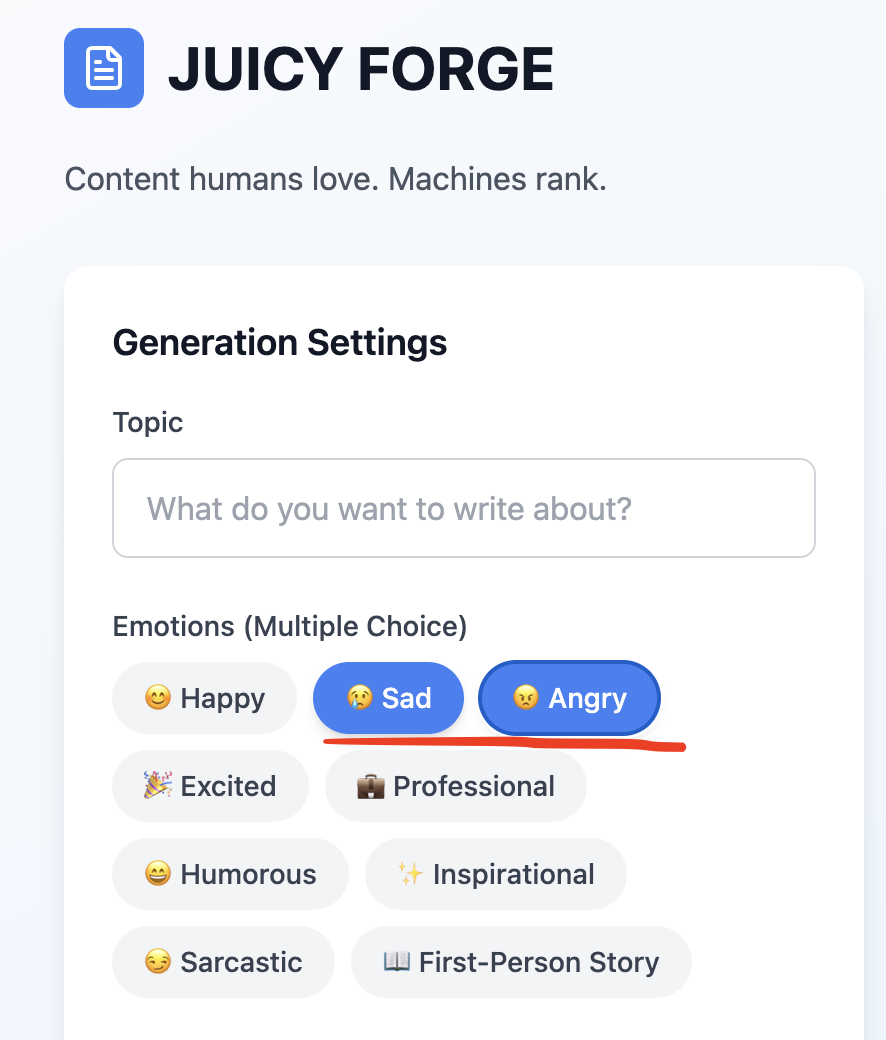Click the smirking face emoji on Sarcastic
The width and height of the screenshot is (886, 1040).
click(158, 962)
